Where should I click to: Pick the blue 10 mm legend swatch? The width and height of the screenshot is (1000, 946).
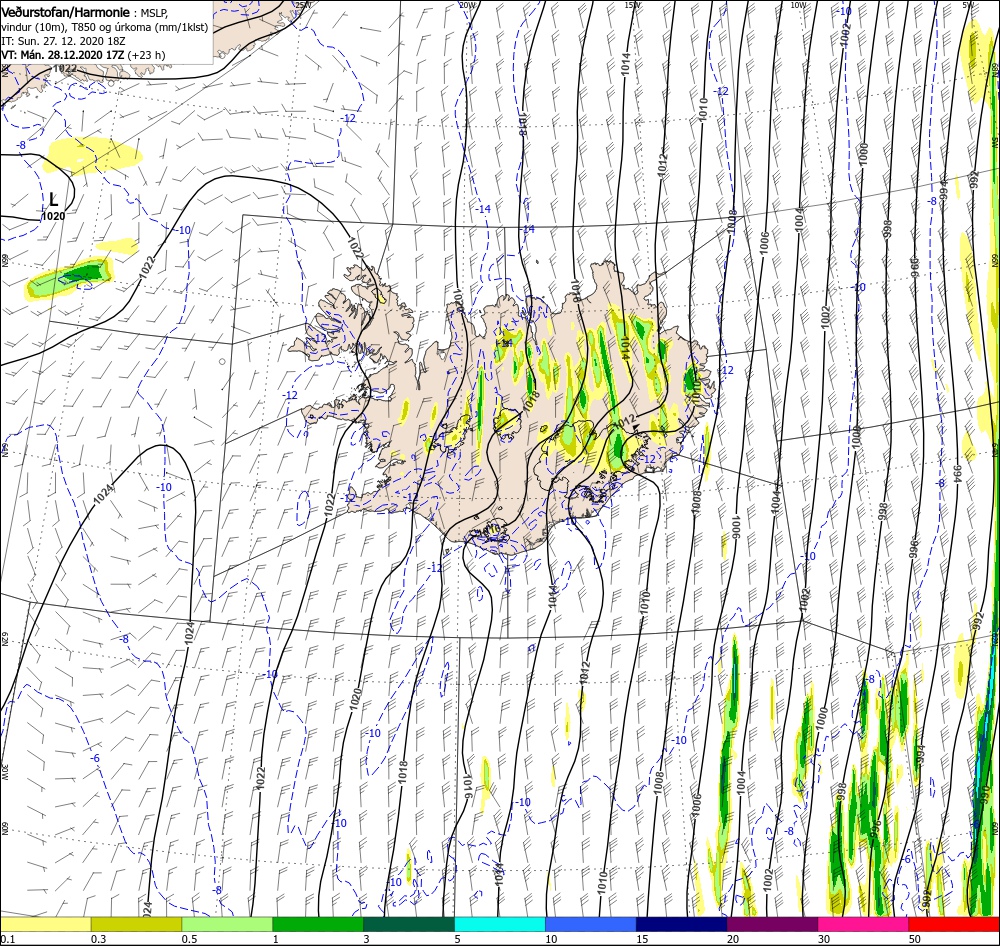591,924
